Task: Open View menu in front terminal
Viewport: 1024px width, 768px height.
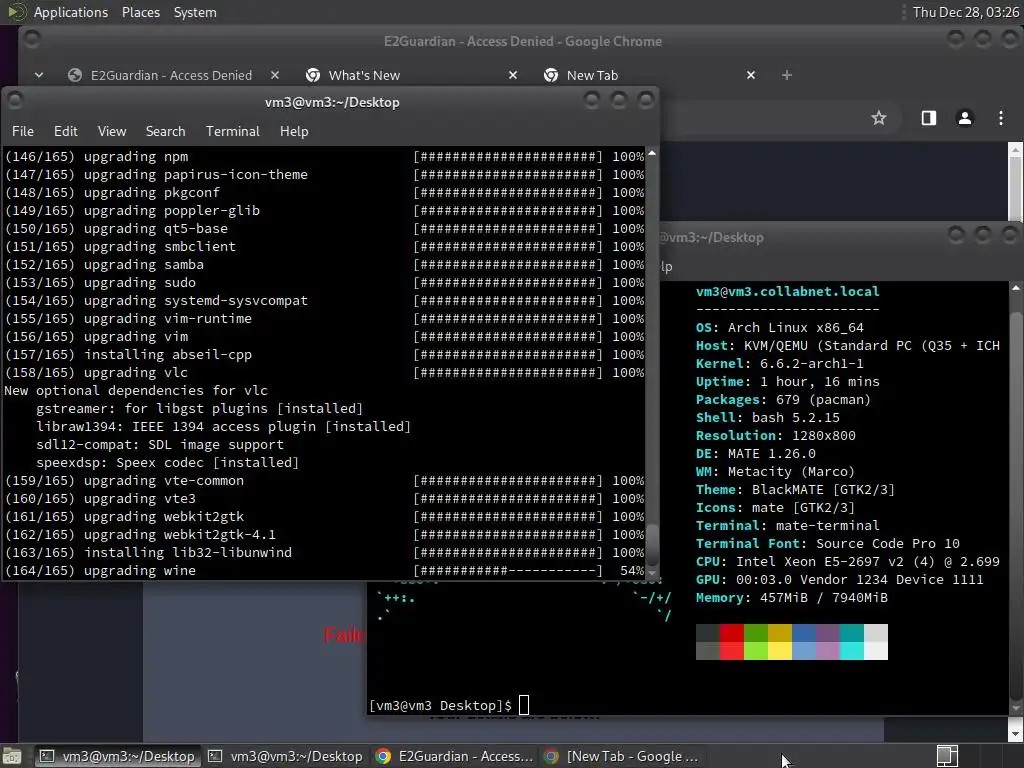Action: tap(112, 131)
